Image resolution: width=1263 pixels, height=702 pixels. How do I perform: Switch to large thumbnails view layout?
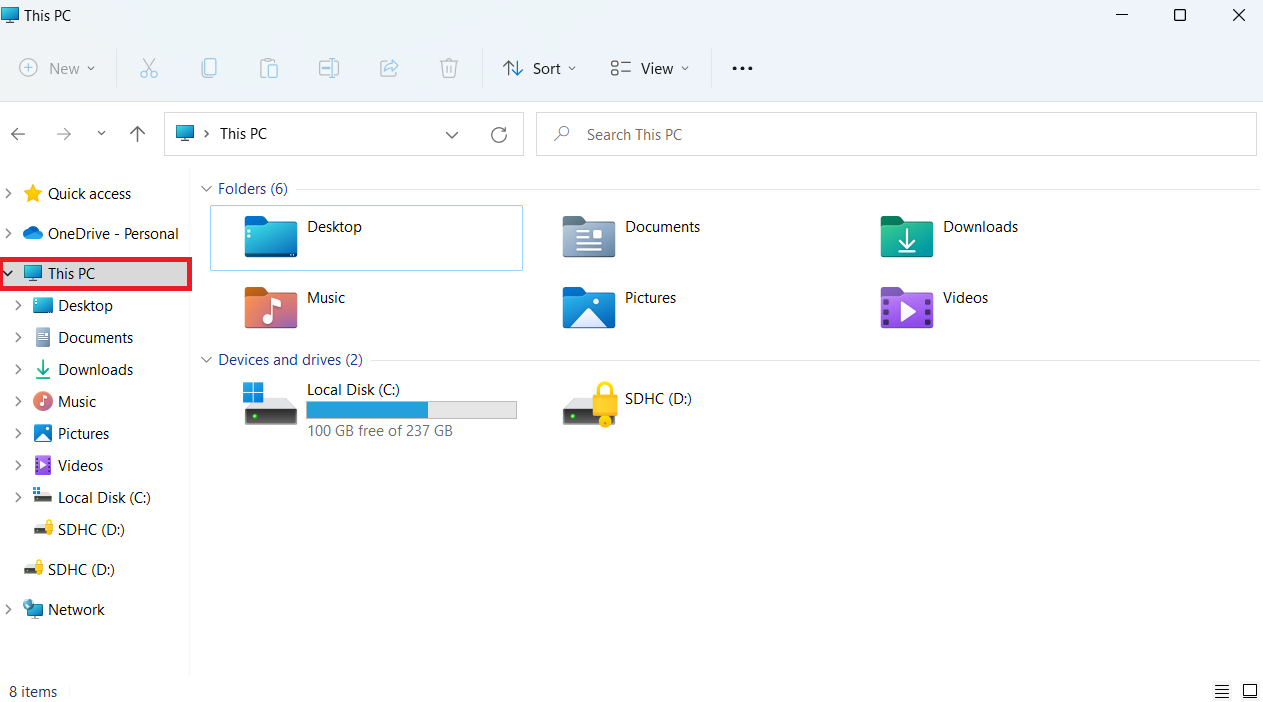click(x=1249, y=691)
